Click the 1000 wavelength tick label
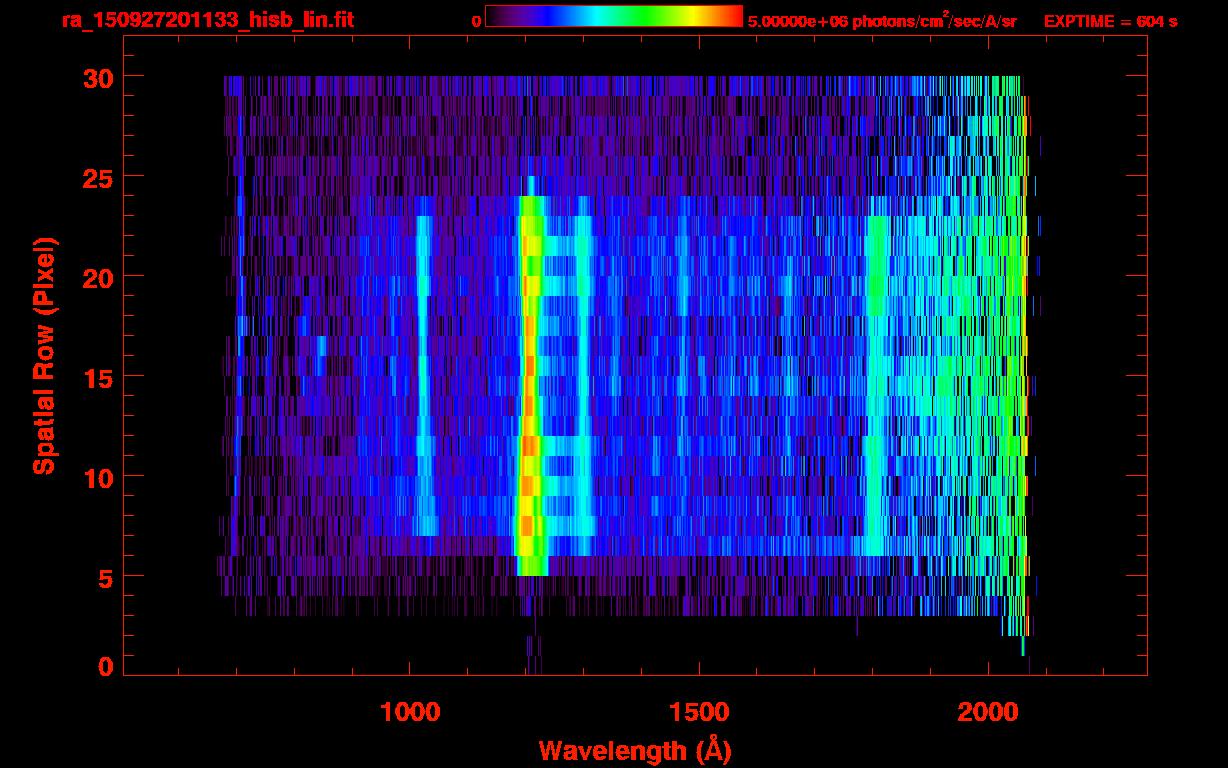Viewport: 1228px width, 768px height. 410,711
